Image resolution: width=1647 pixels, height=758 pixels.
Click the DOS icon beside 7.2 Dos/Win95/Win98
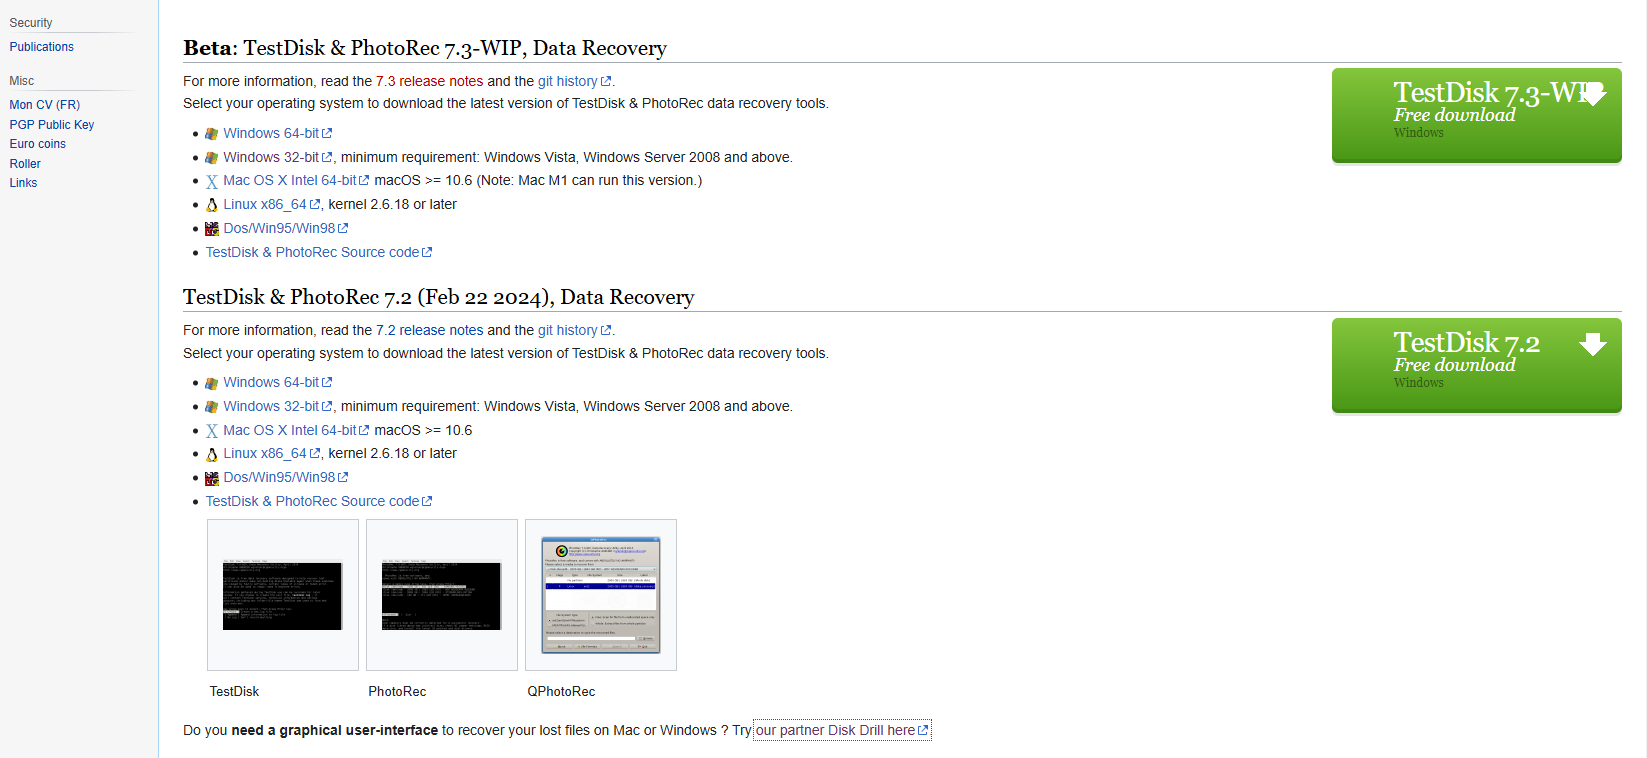click(x=212, y=478)
